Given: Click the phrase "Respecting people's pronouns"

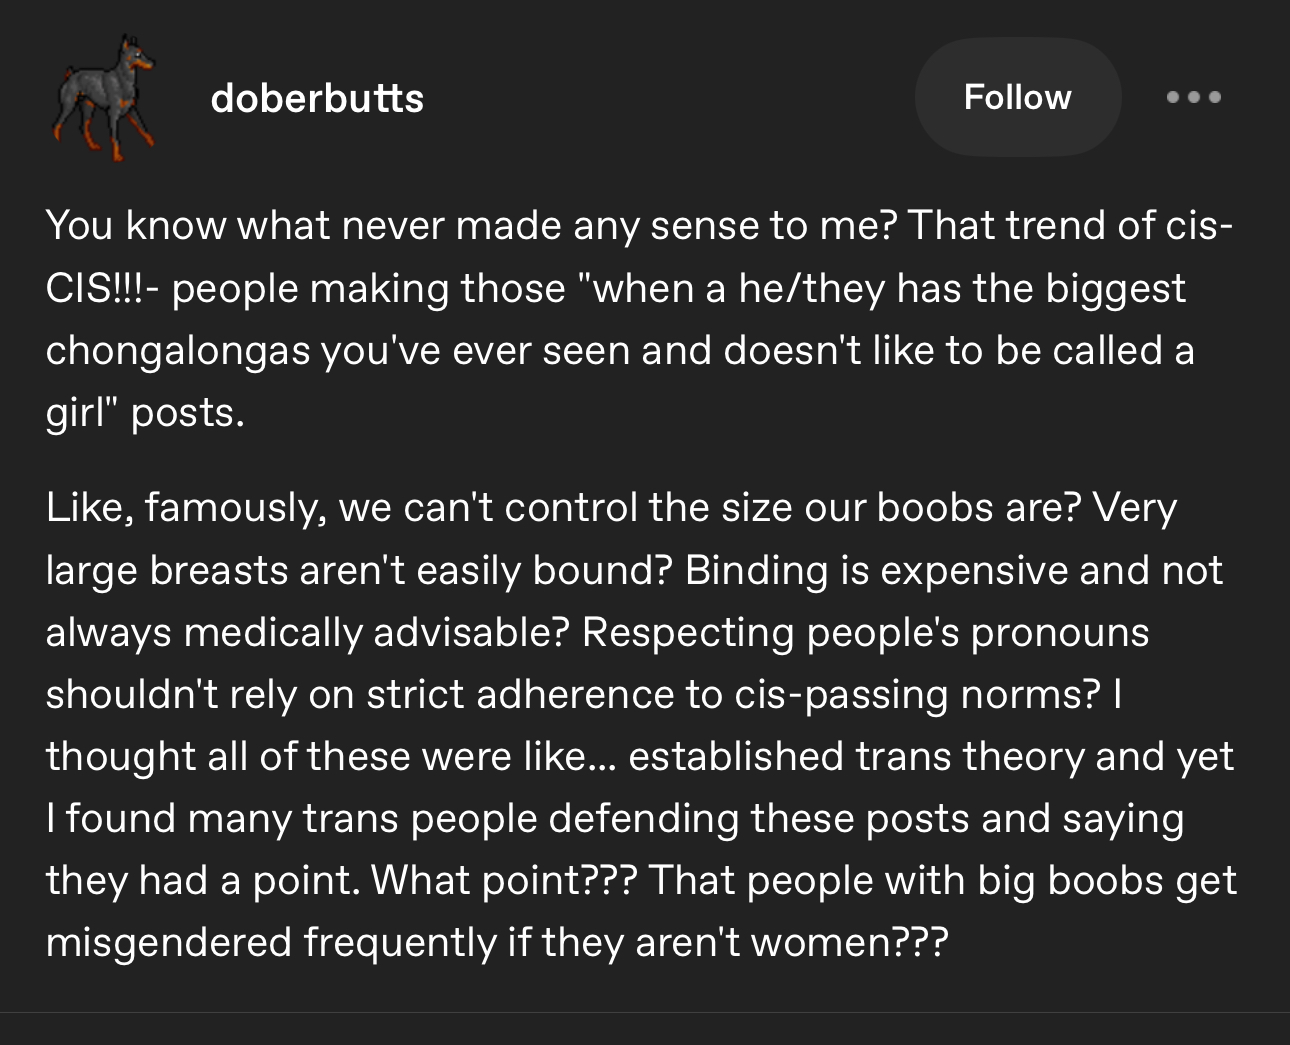Looking at the screenshot, I should point(866,633).
